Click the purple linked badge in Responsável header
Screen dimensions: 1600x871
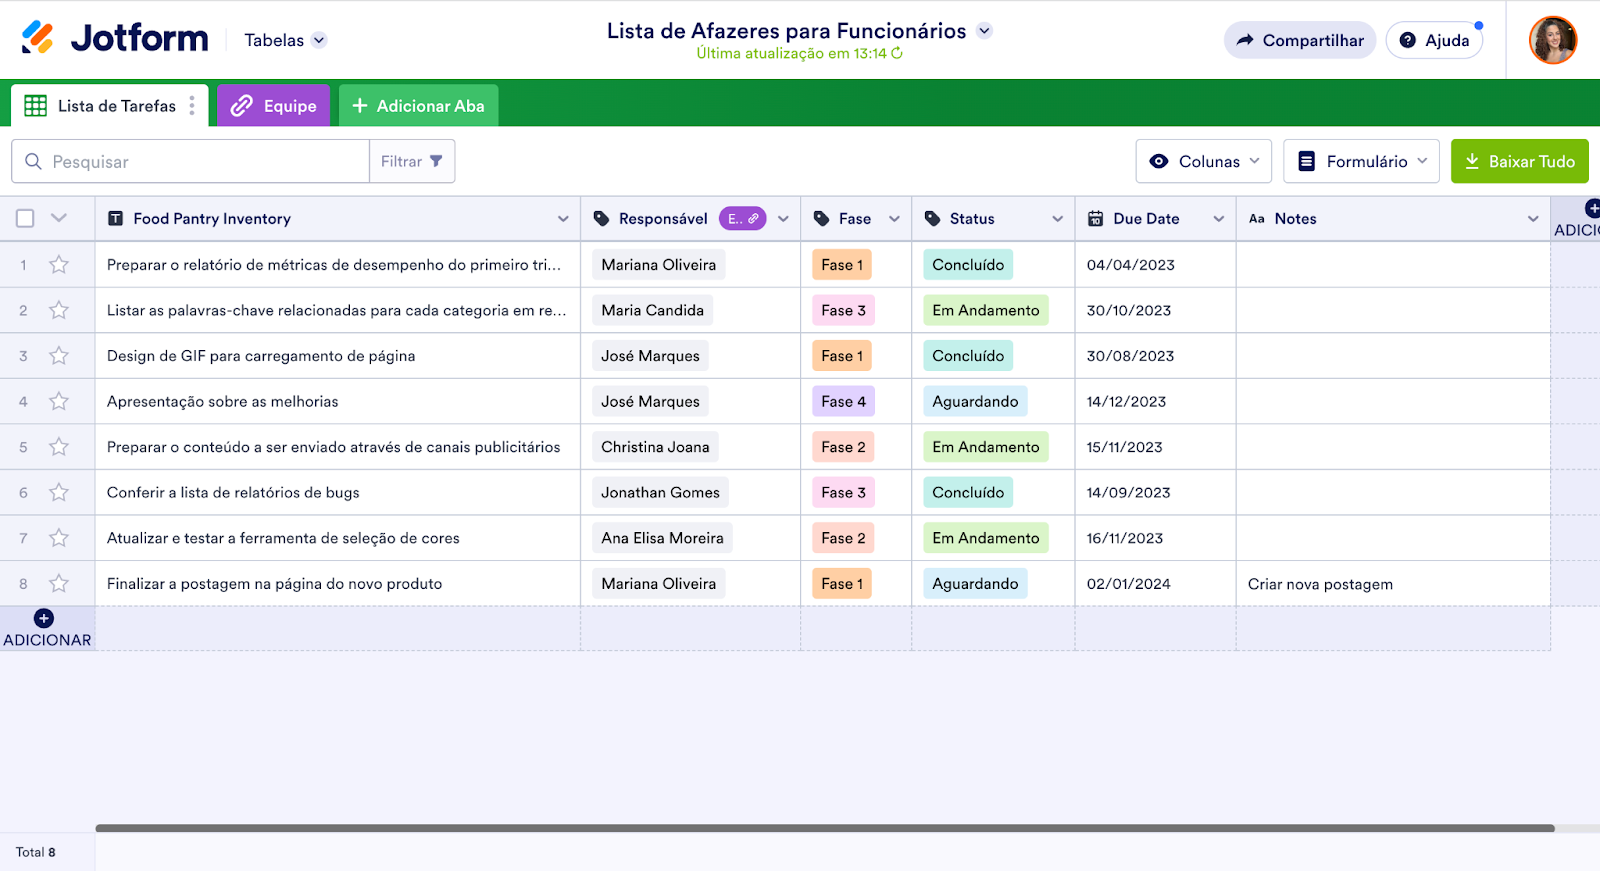tap(743, 219)
